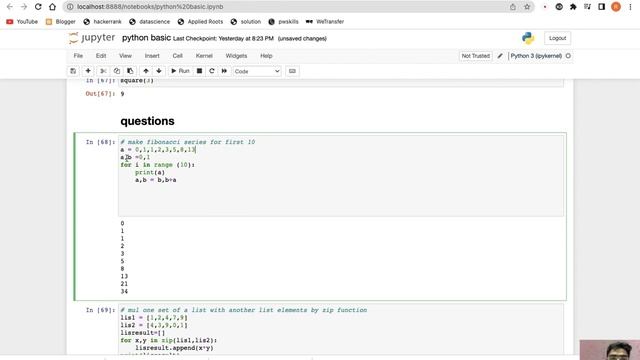
Task: Share this page via the share icon
Action: pos(513,7)
